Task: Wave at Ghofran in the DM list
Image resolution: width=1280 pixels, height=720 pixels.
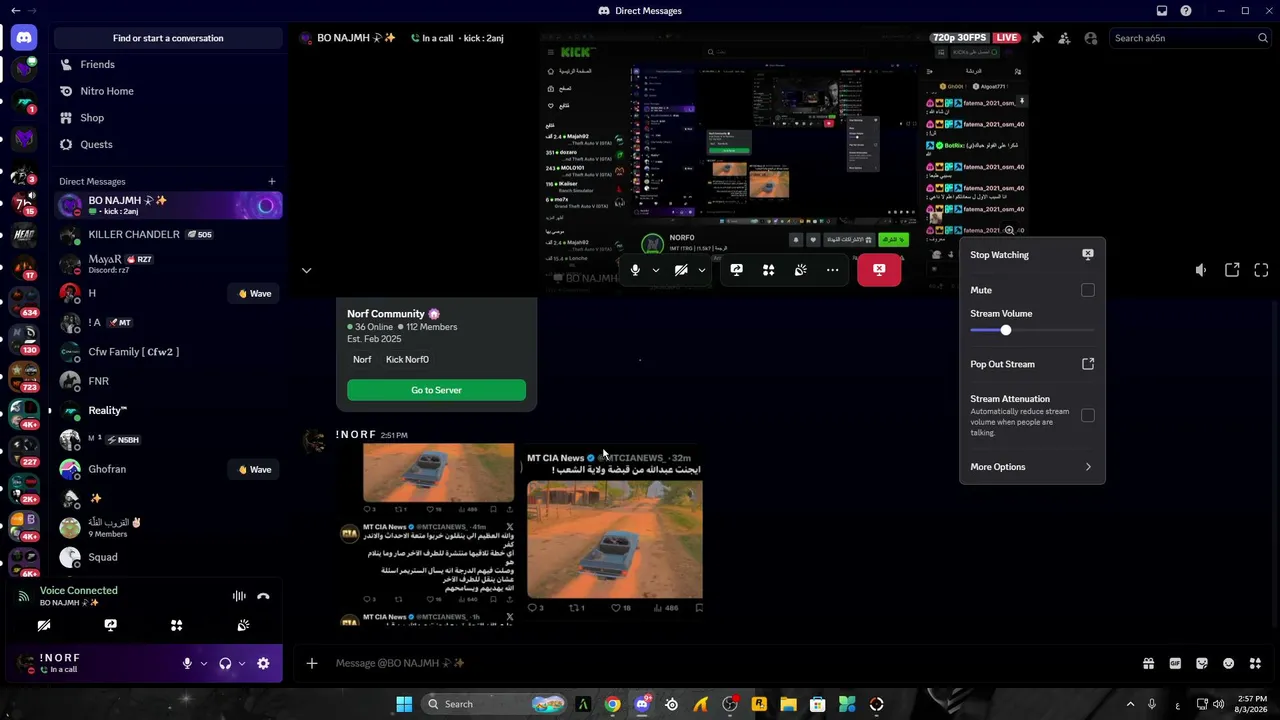Action: 254,469
